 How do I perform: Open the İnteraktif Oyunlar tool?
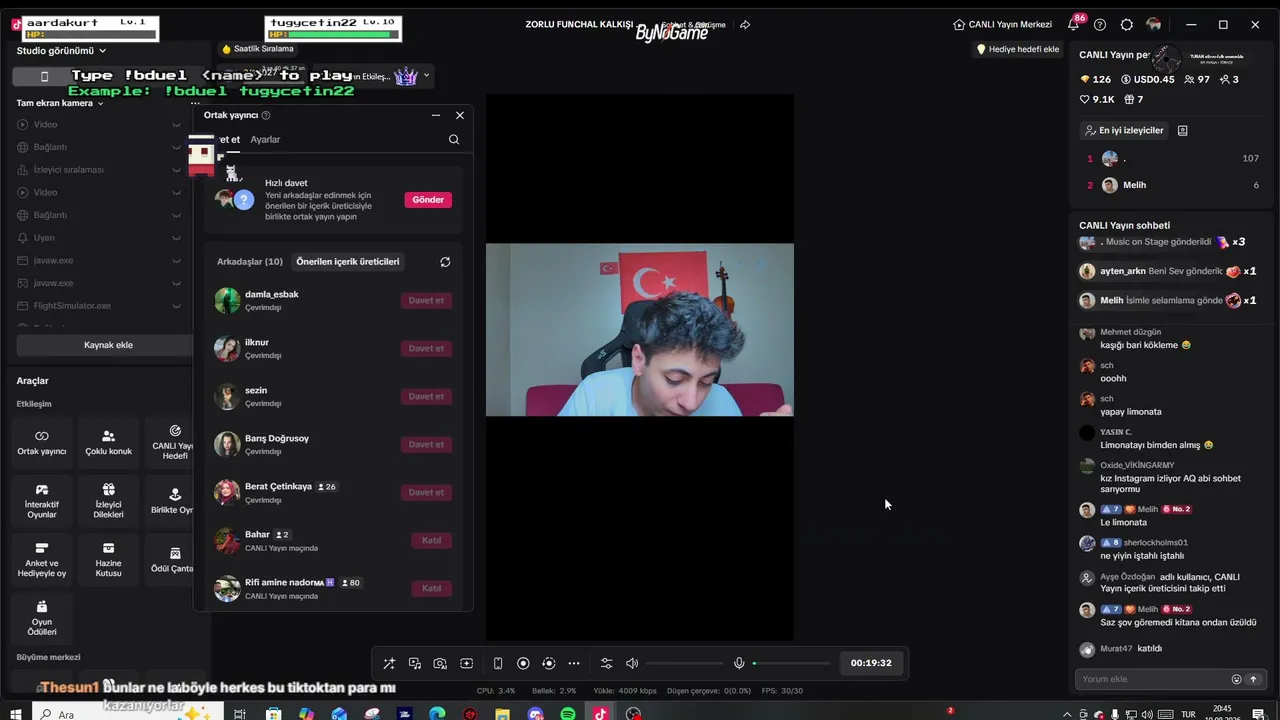pyautogui.click(x=42, y=502)
